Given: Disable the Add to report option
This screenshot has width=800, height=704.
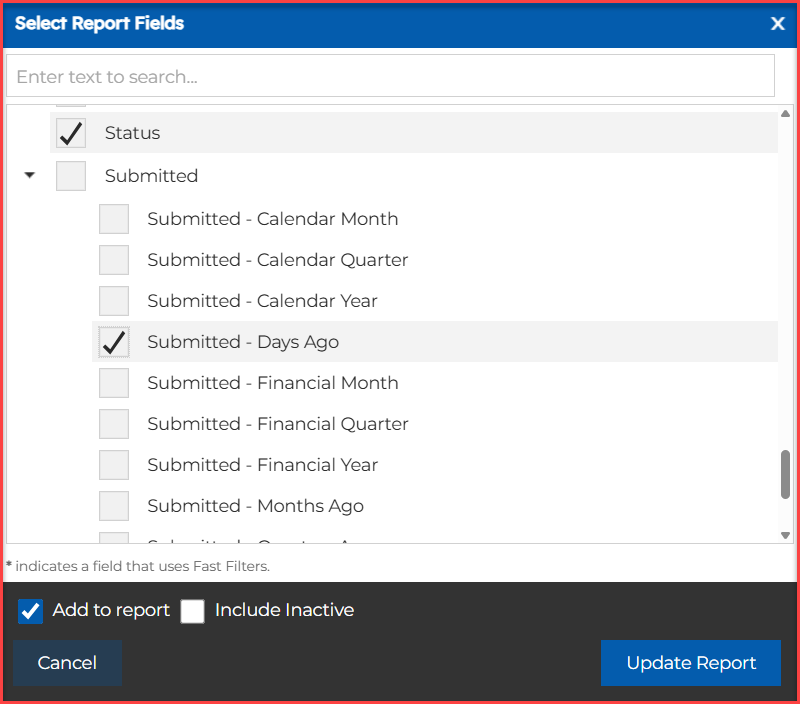Looking at the screenshot, I should (31, 611).
